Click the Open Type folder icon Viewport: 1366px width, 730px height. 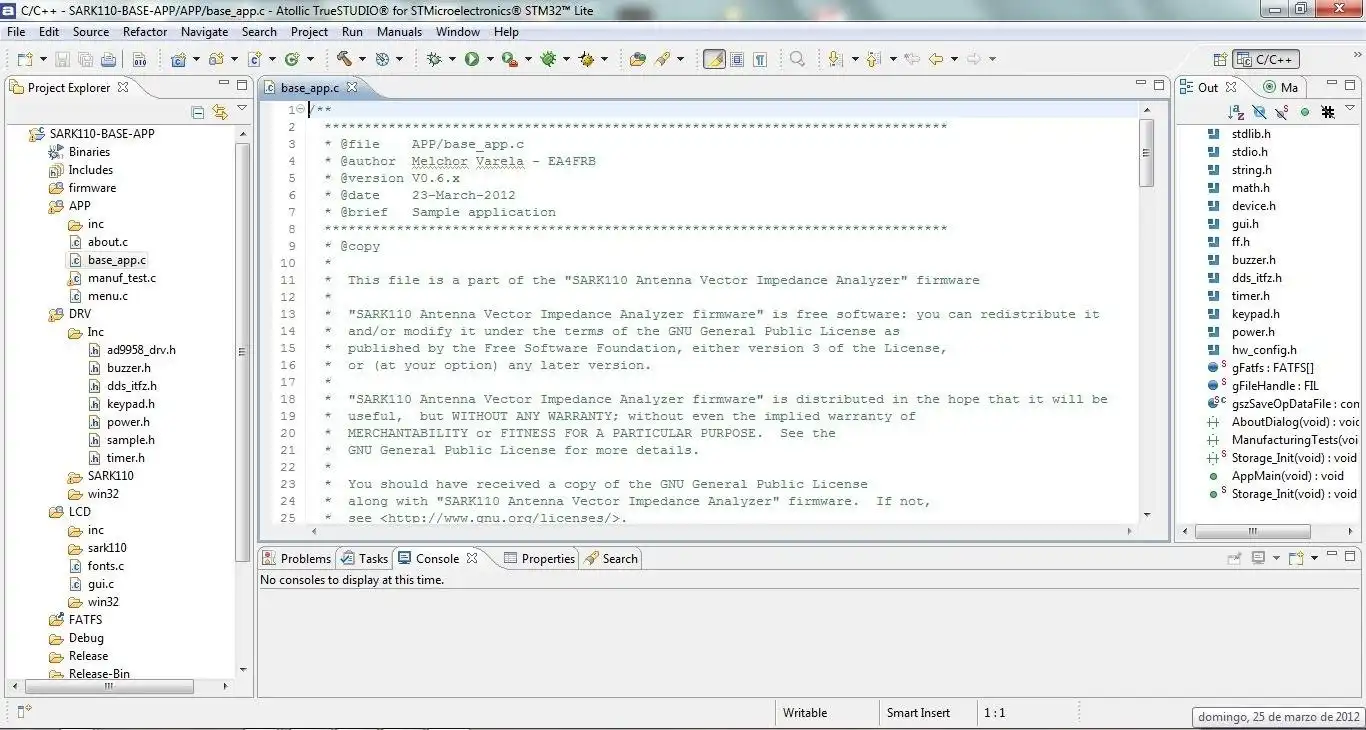point(637,59)
